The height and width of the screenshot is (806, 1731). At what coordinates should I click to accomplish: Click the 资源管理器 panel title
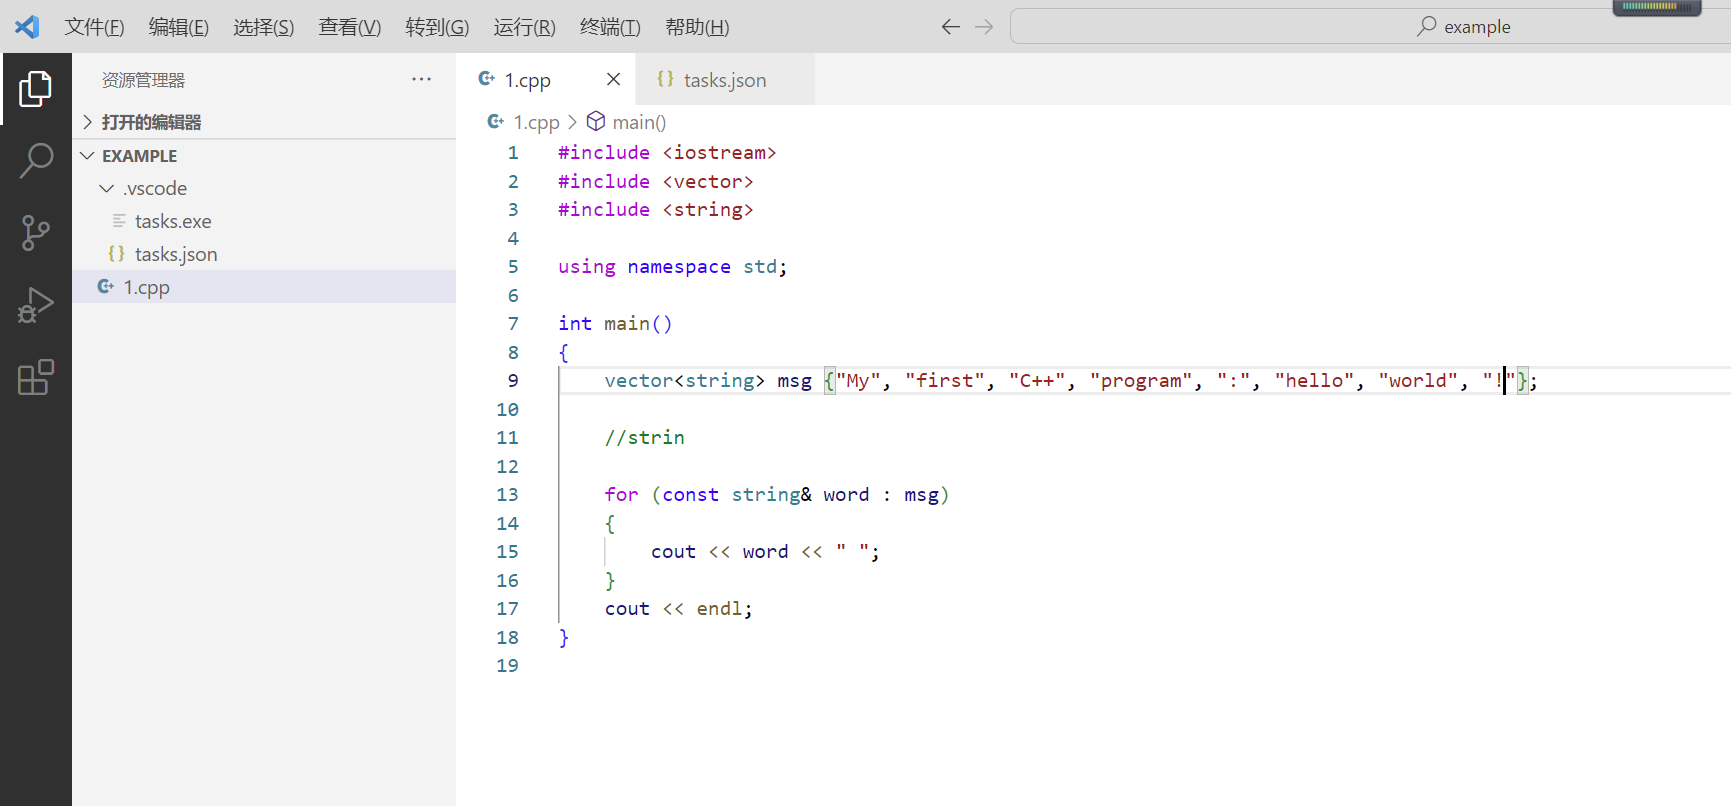pos(144,80)
